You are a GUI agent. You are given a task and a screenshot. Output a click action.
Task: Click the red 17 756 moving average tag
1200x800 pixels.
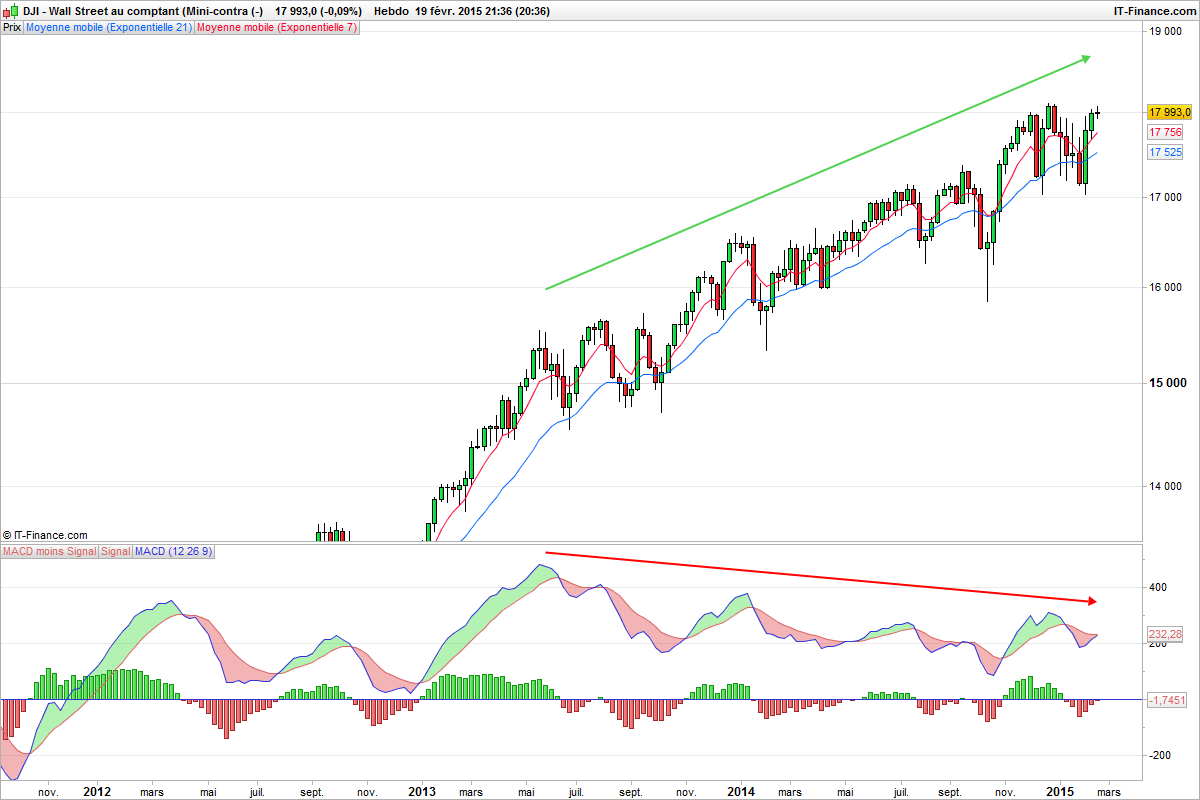pos(1165,132)
